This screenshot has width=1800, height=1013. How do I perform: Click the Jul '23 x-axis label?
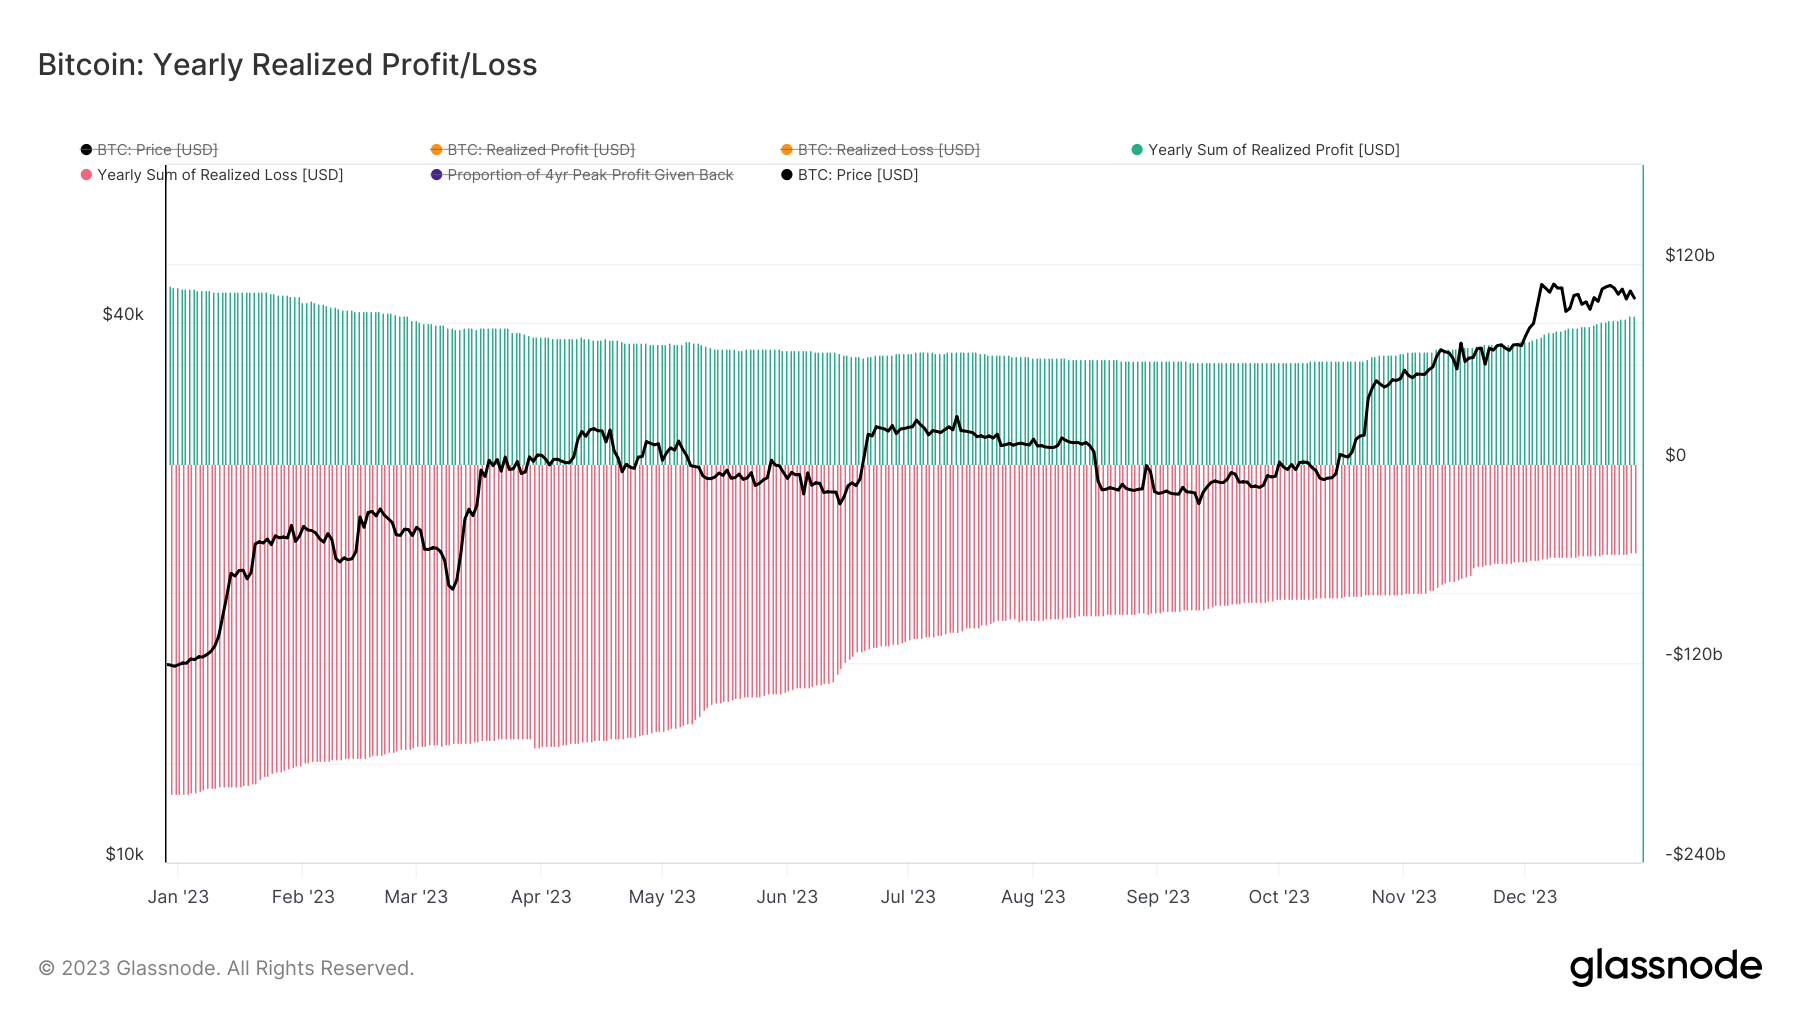[908, 897]
